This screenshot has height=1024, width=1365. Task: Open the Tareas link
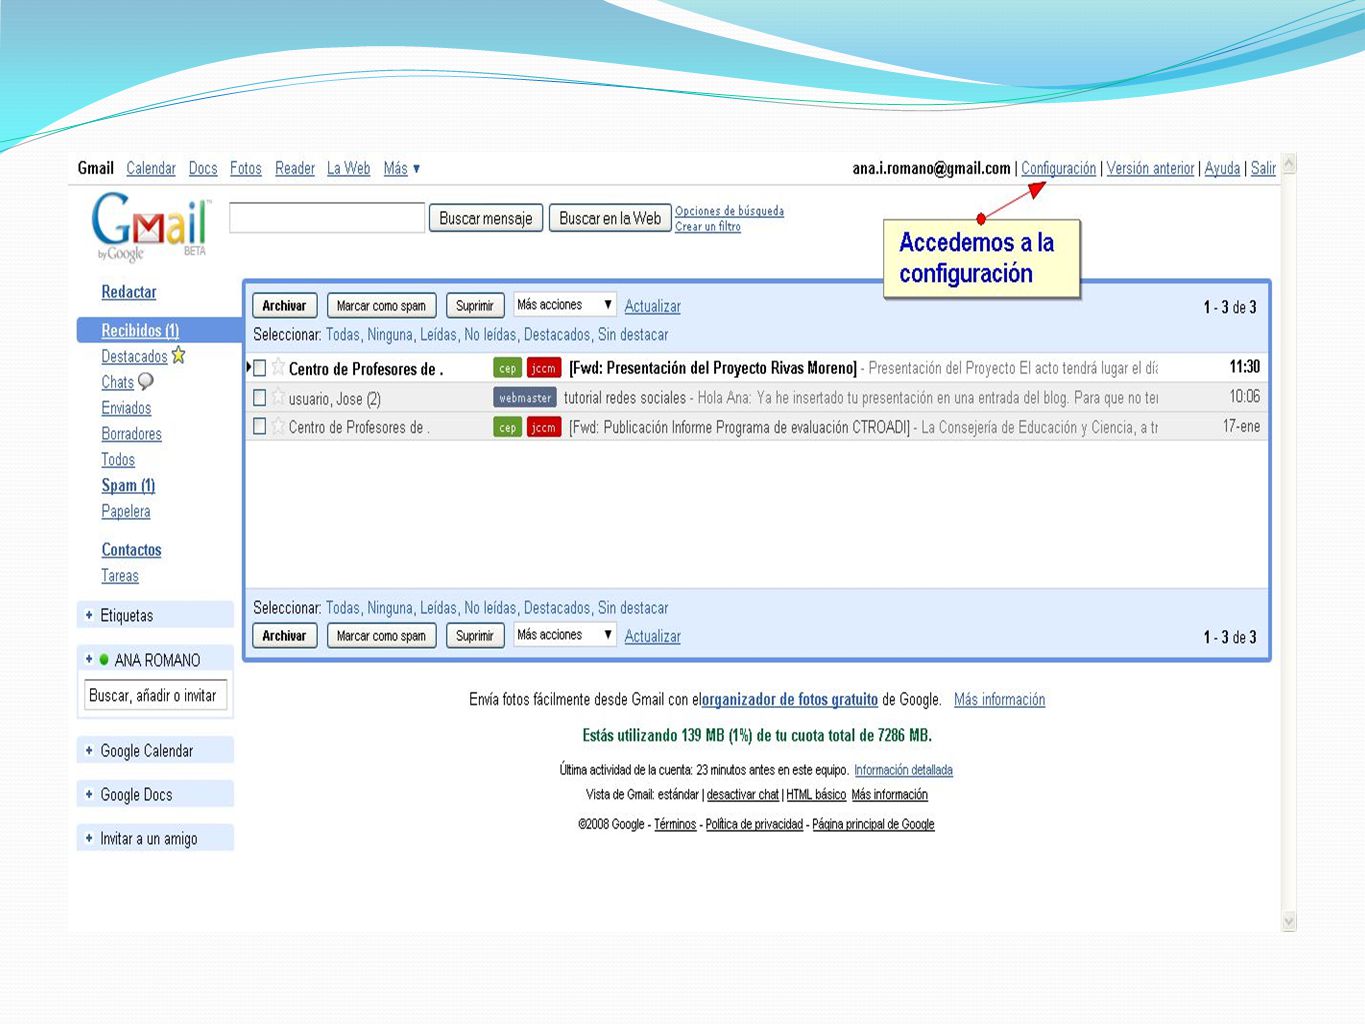click(120, 575)
